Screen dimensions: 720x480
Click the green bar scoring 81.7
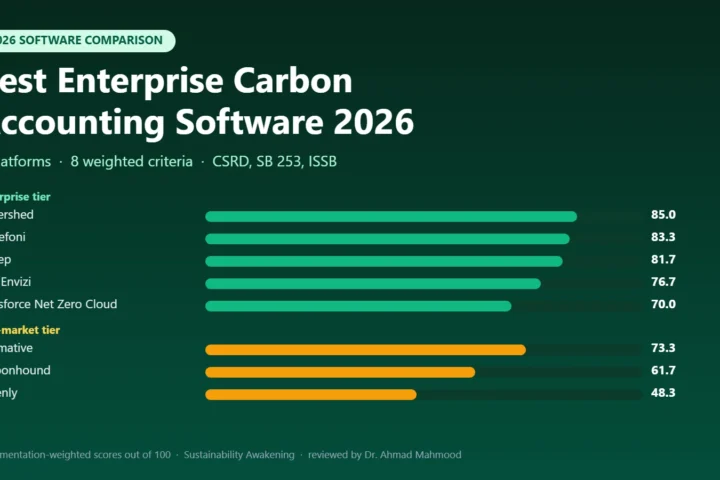point(384,261)
